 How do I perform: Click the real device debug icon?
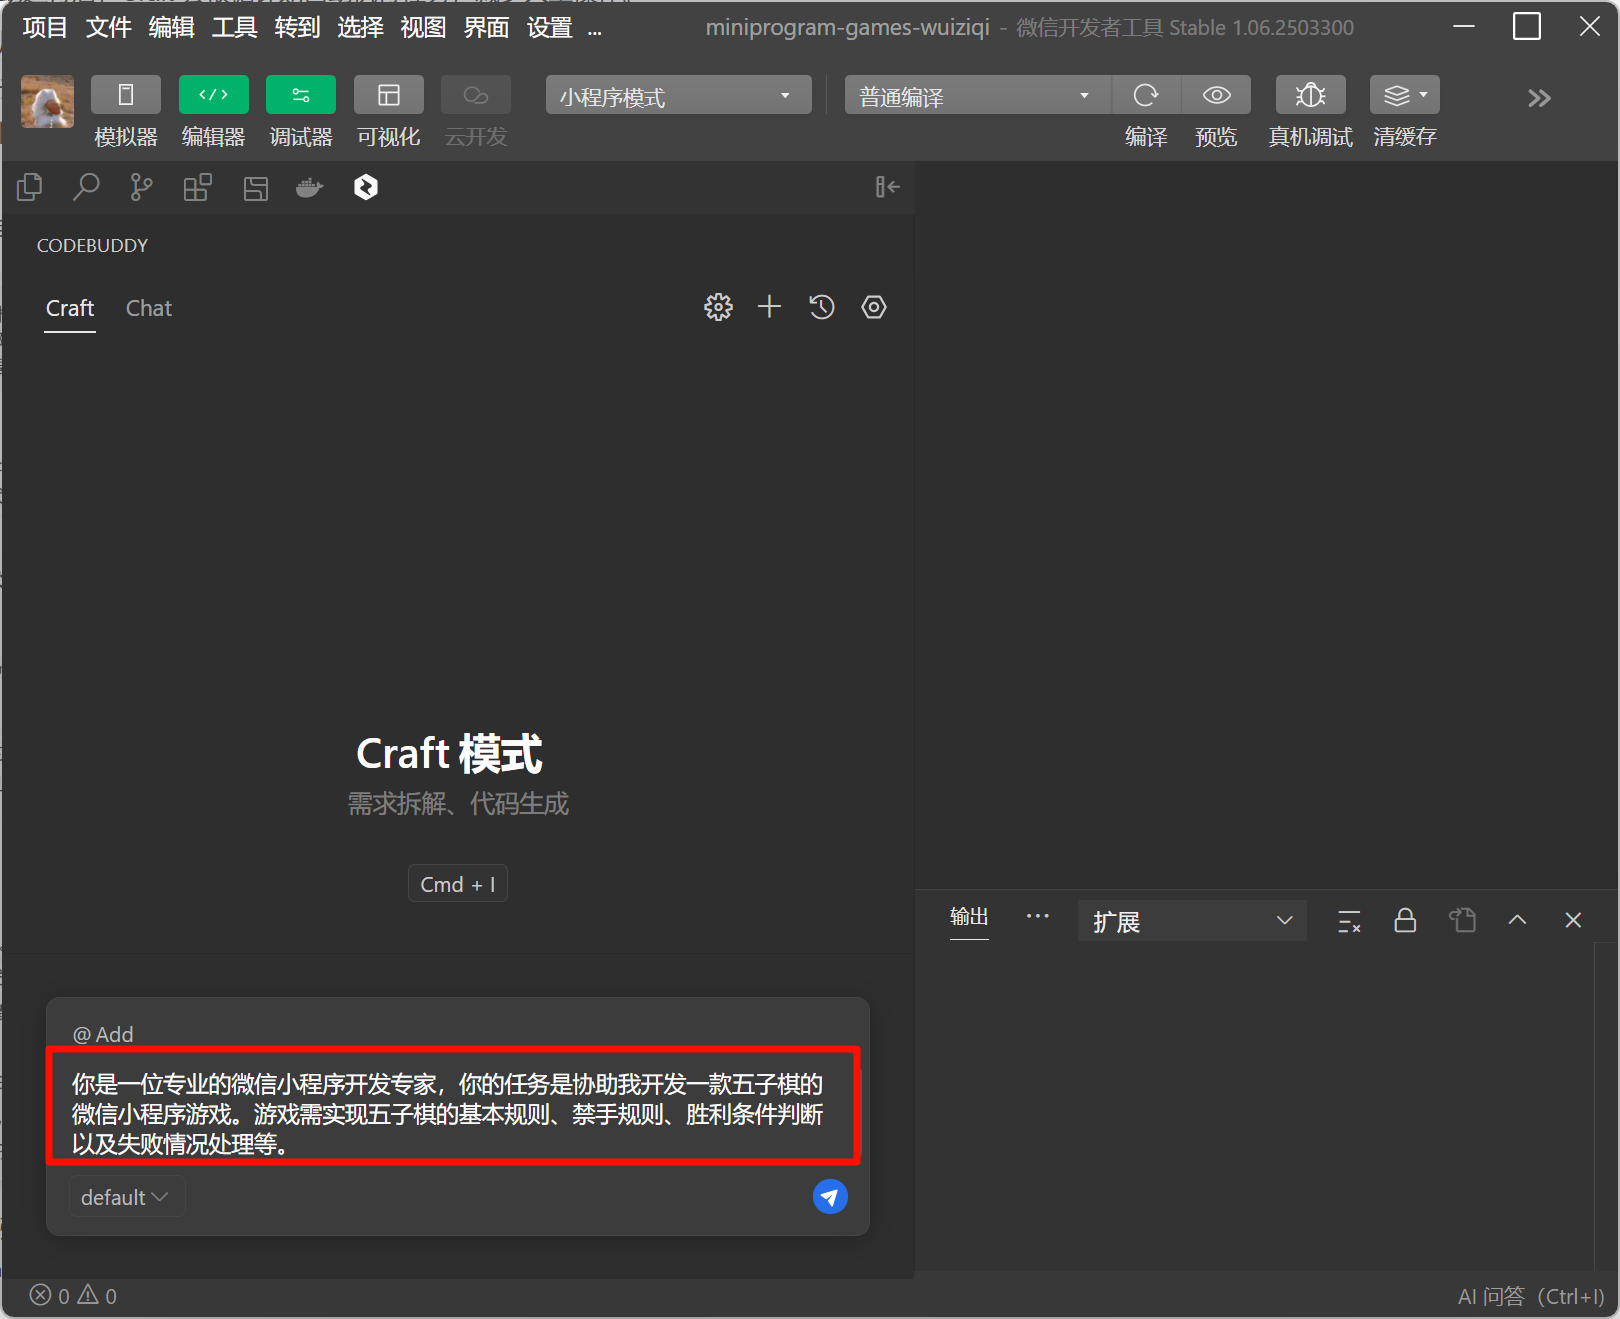coord(1310,96)
